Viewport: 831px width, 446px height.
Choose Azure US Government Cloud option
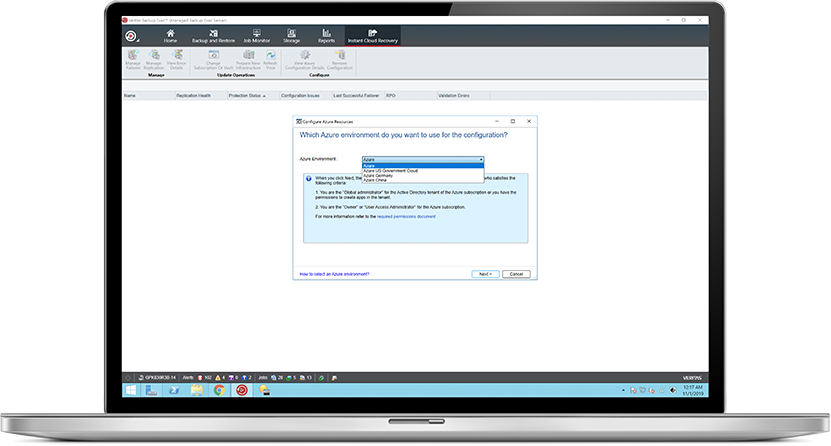[x=423, y=171]
